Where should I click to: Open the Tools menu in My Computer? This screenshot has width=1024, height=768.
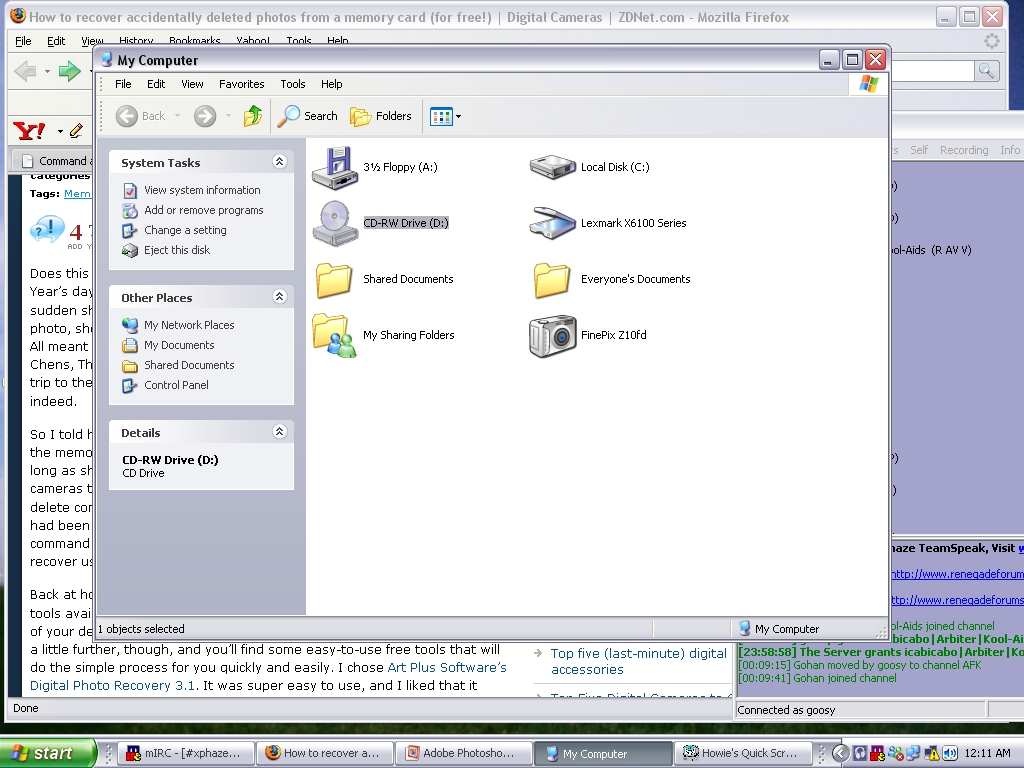click(x=293, y=84)
